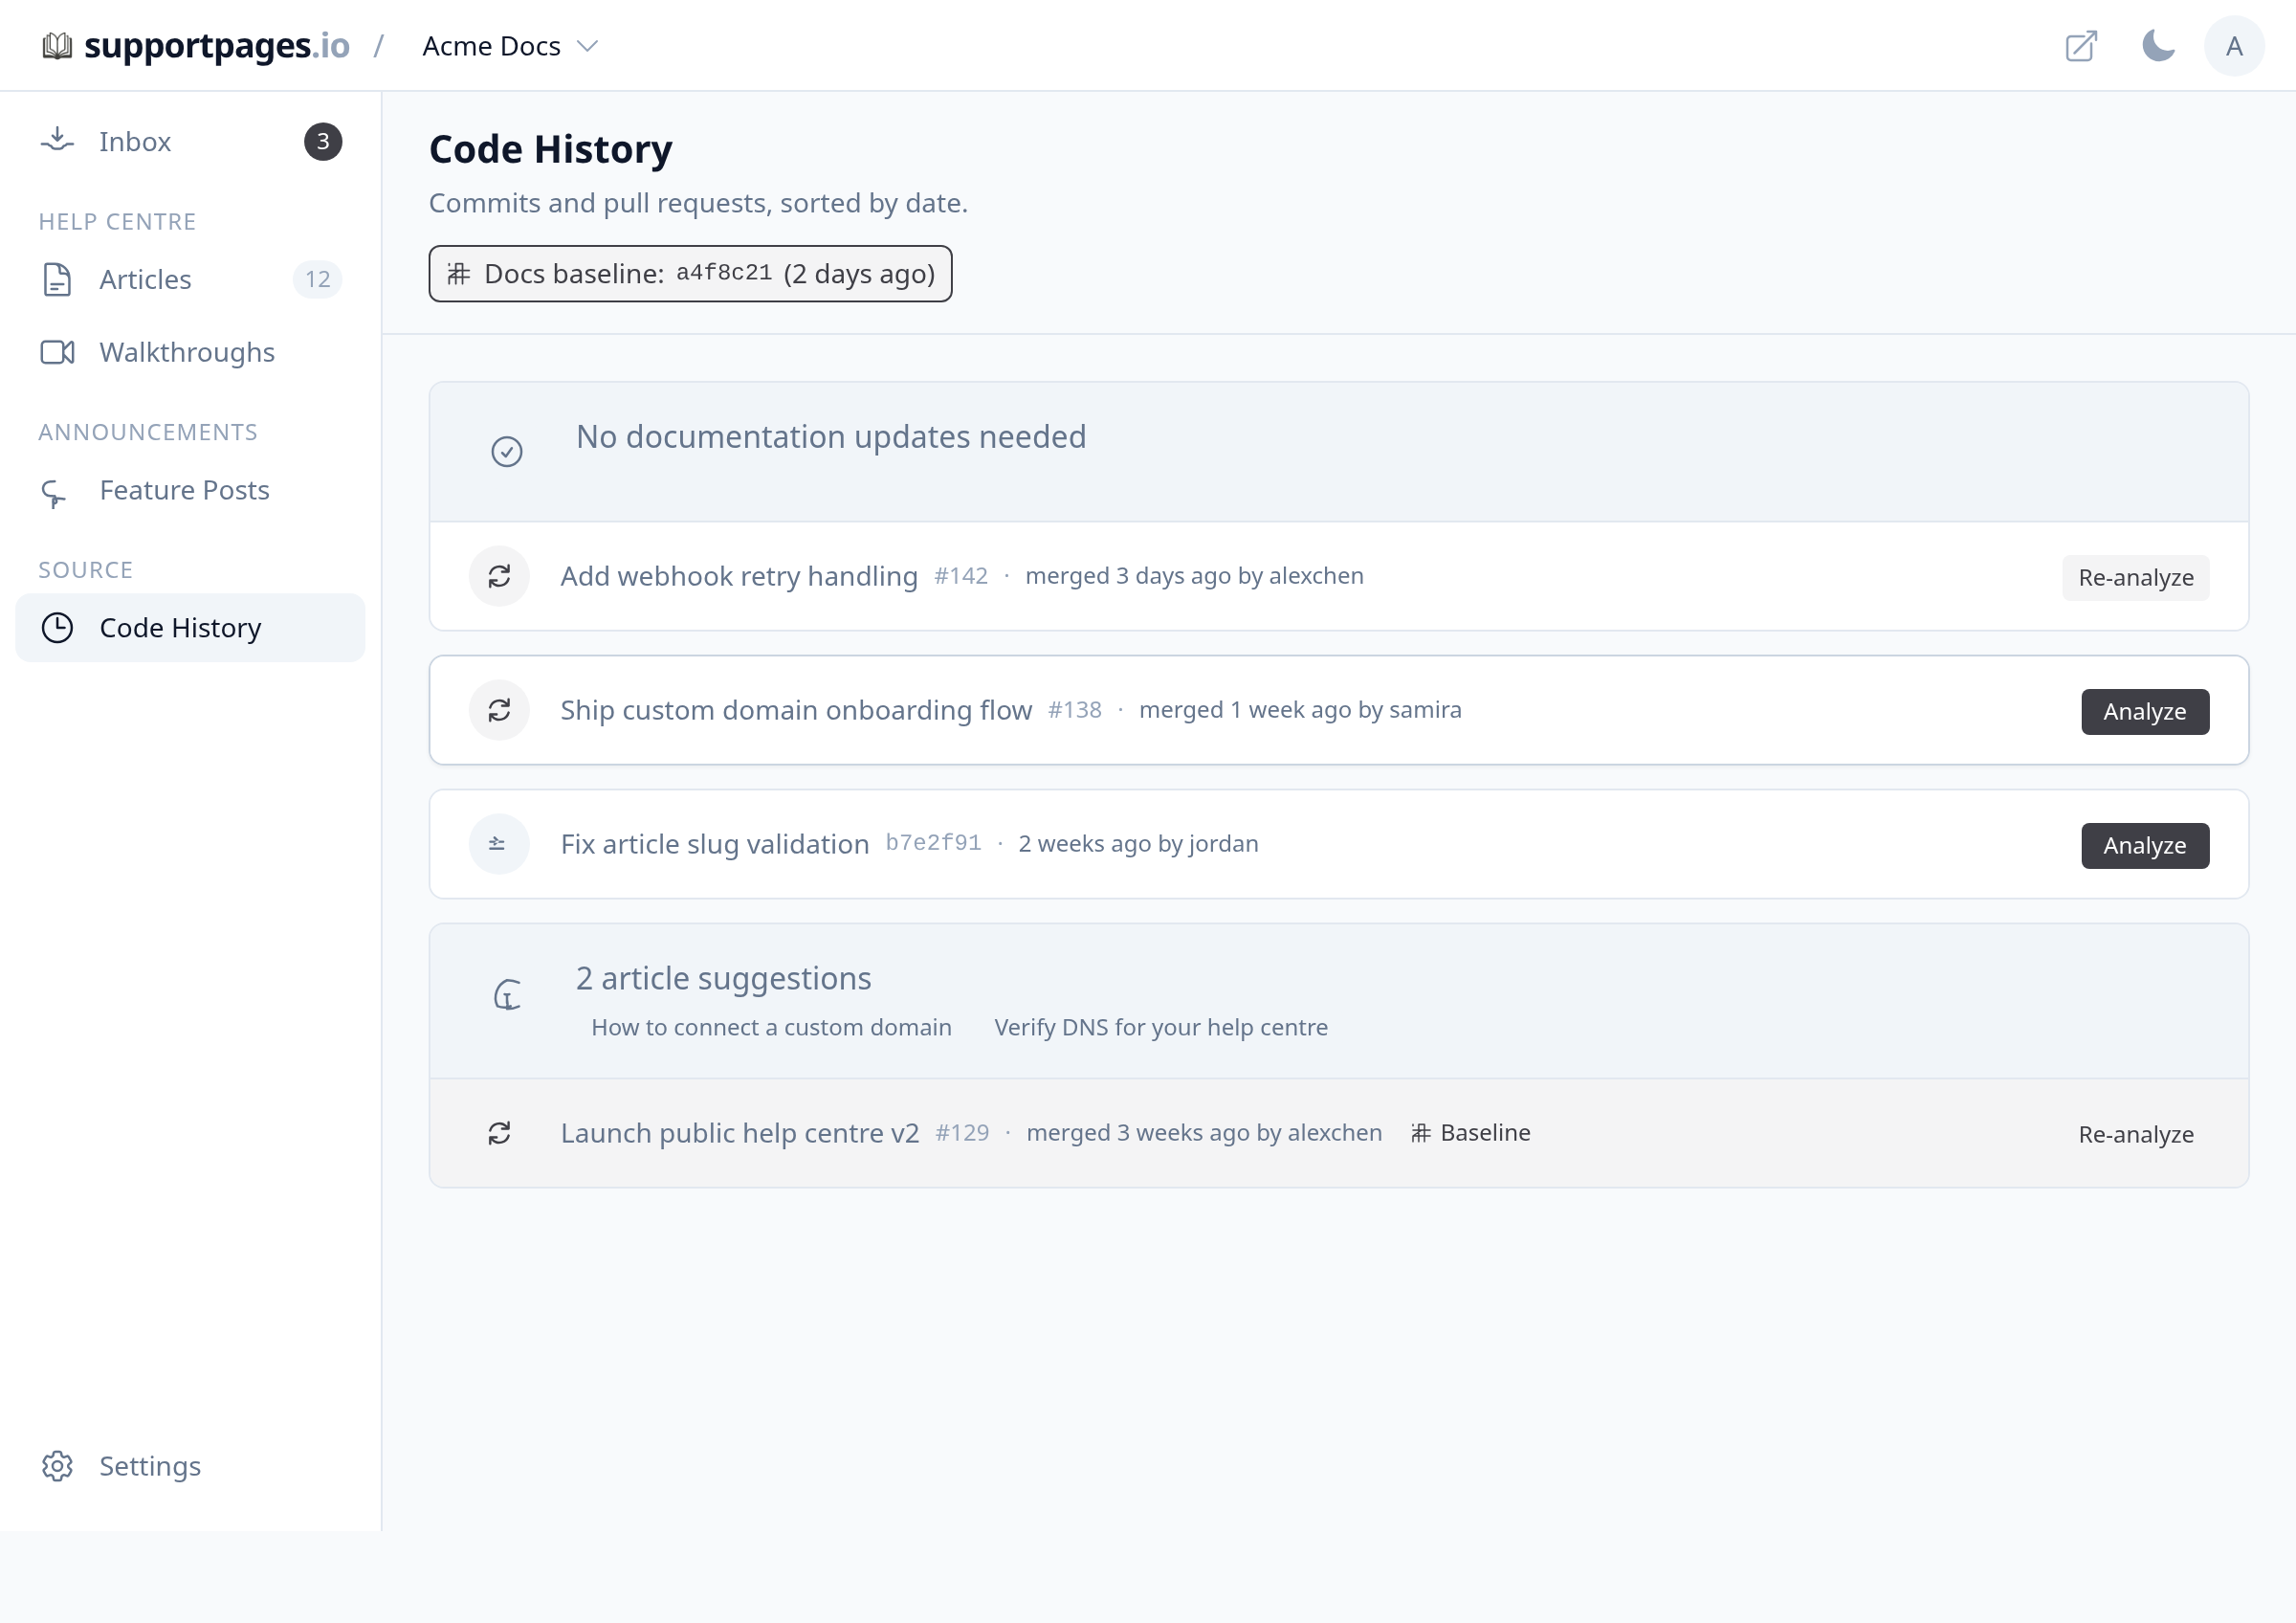2296x1623 pixels.
Task: Open Walkthroughs from the sidebar
Action: click(190, 352)
